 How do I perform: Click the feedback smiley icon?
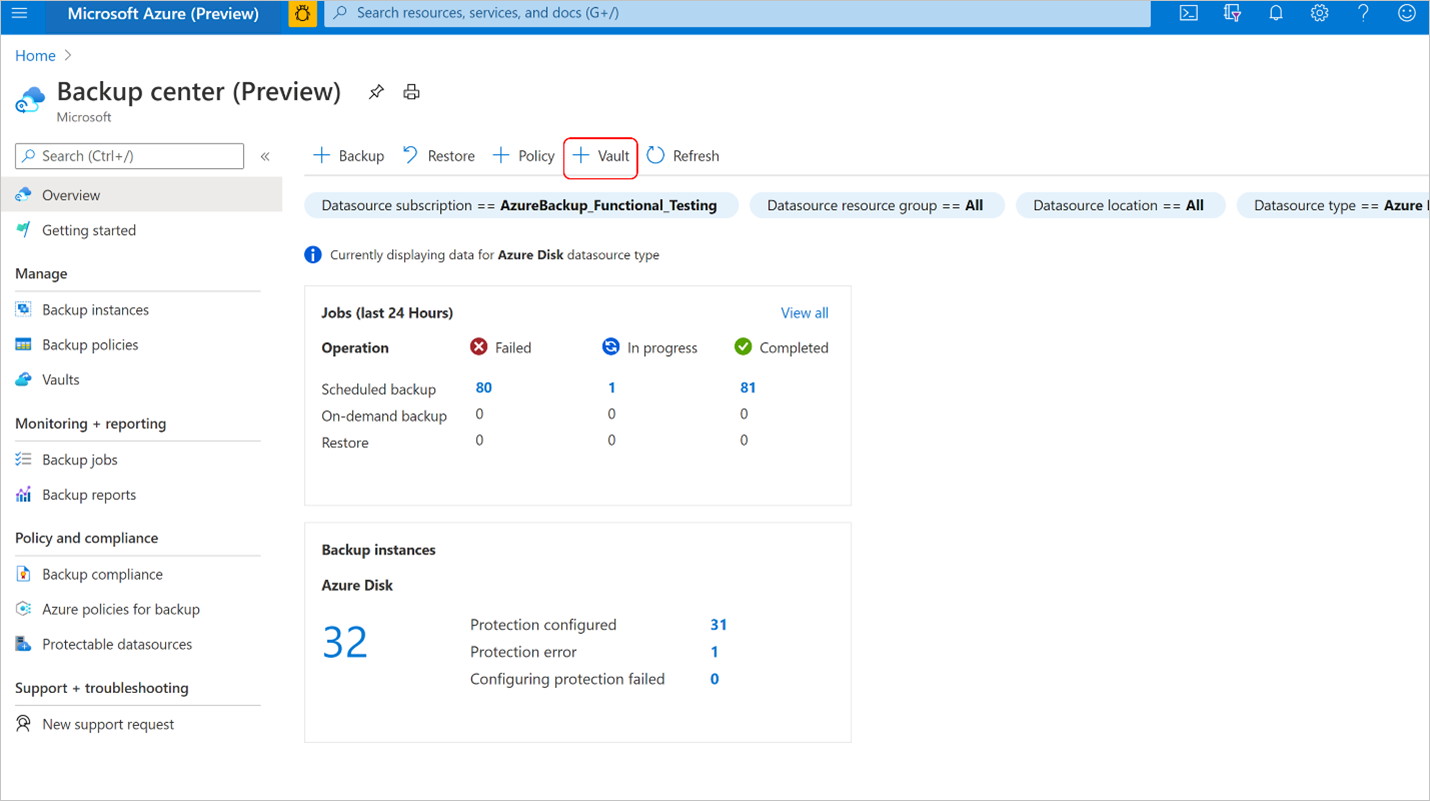coord(1407,14)
